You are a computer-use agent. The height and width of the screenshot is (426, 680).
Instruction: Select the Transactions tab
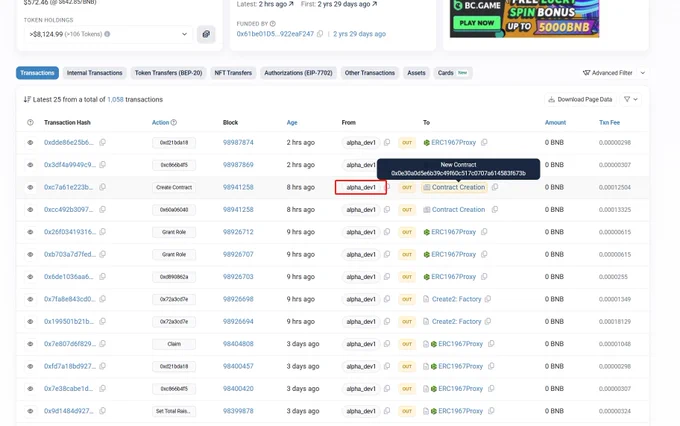pyautogui.click(x=37, y=73)
